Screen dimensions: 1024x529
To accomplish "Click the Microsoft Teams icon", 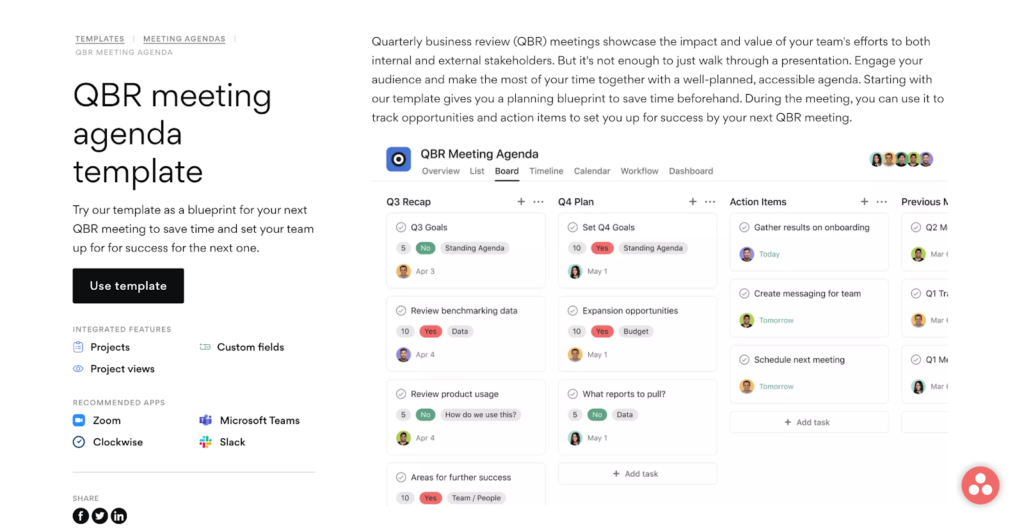I will pyautogui.click(x=206, y=421).
